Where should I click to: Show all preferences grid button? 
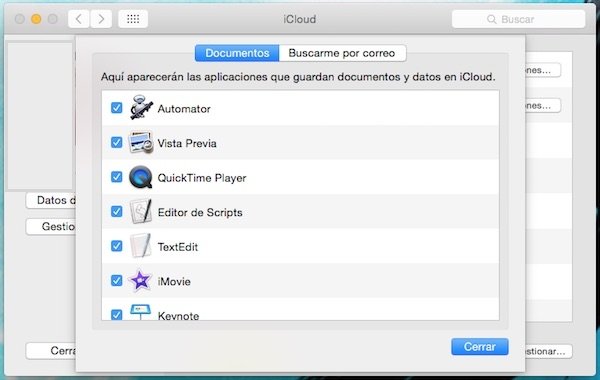(133, 19)
